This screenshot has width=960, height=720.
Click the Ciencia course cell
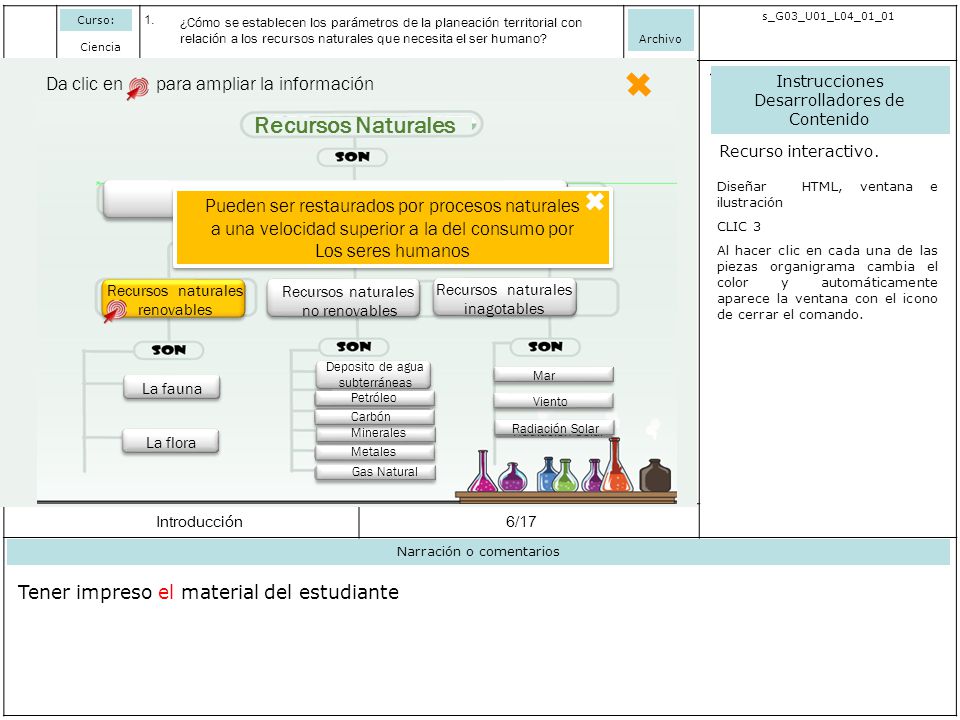(100, 47)
